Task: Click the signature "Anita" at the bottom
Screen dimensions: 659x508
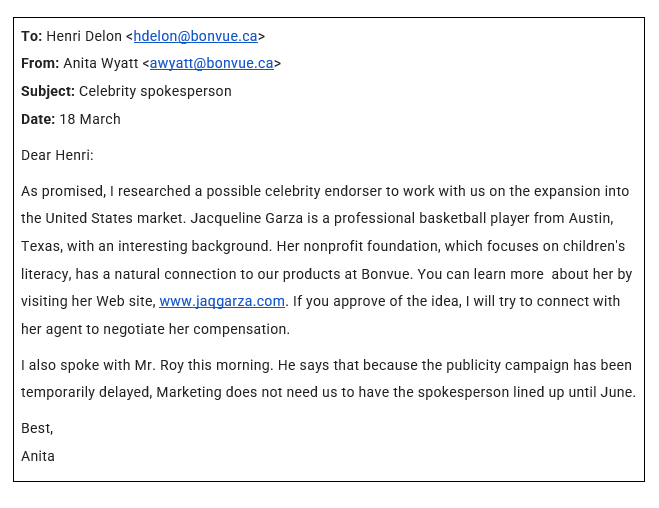Action: 38,456
